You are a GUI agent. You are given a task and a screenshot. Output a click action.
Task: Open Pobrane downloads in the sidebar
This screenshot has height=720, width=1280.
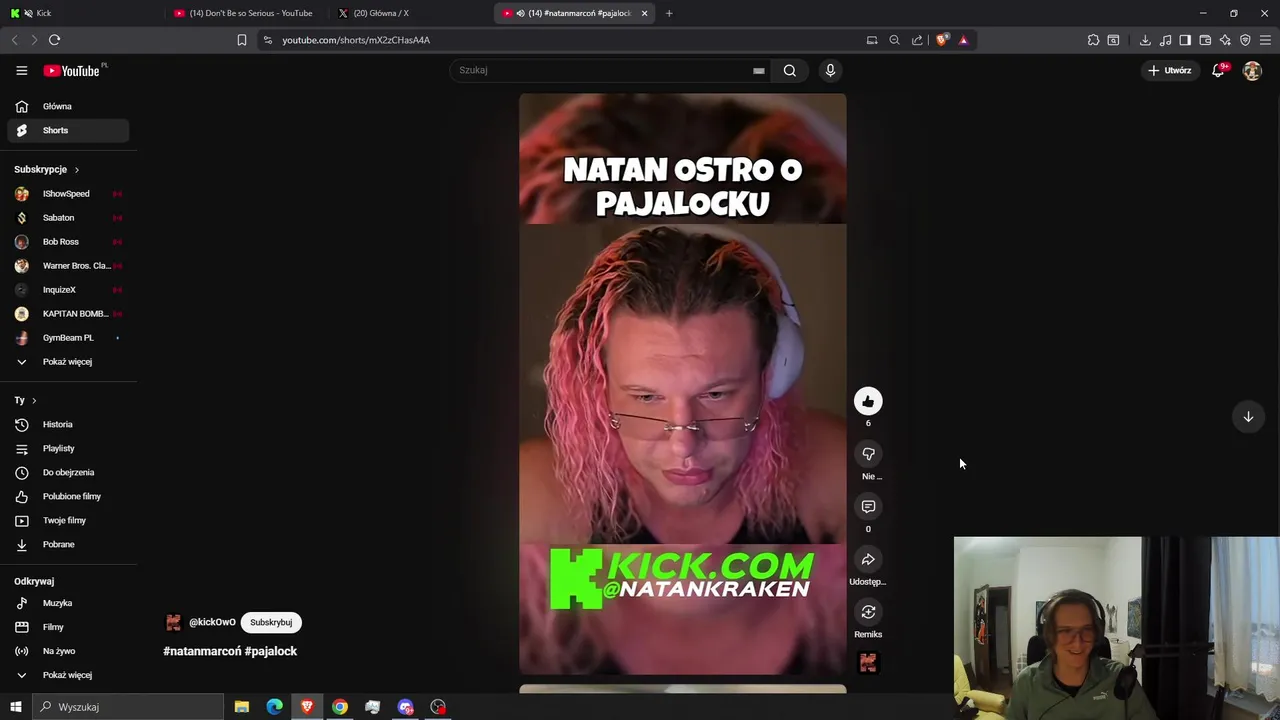tap(68, 544)
